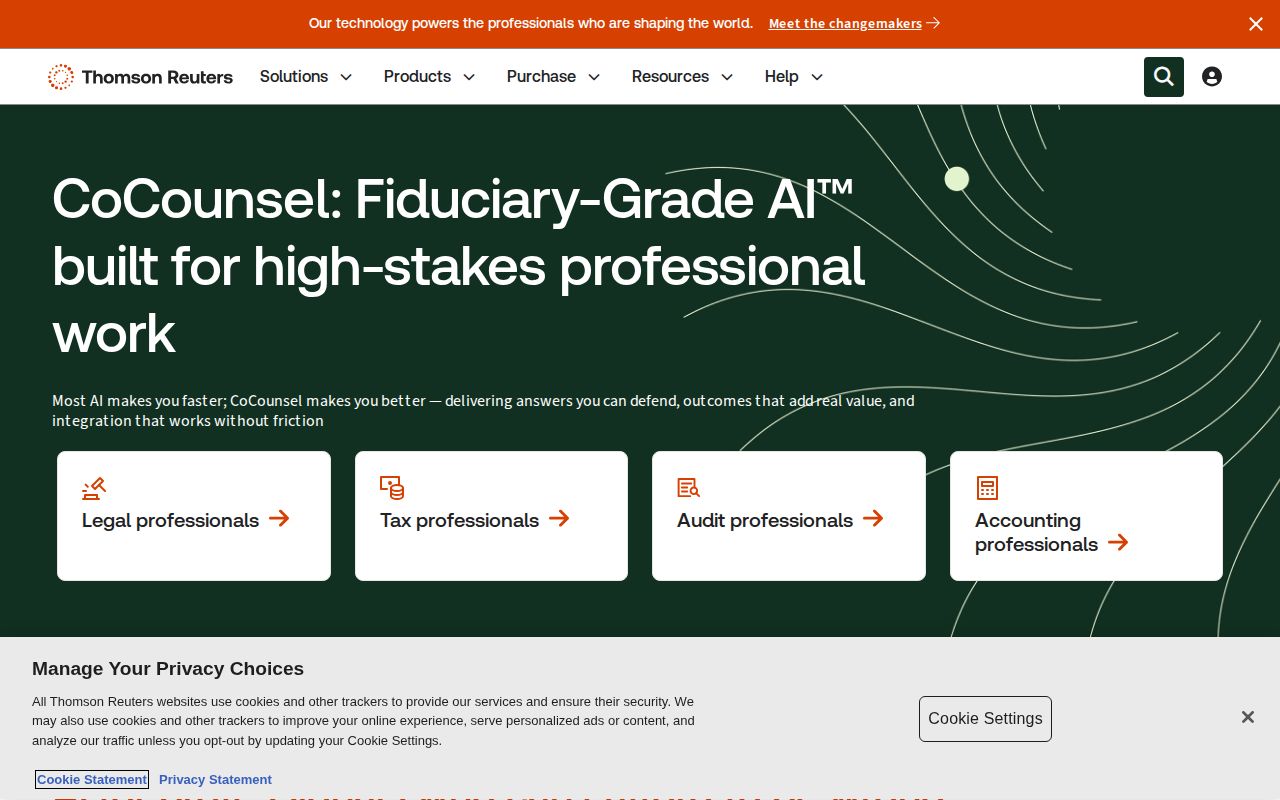1280x800 pixels.
Task: Click the 'Most AI makes you faster' paragraph
Action: 483,411
